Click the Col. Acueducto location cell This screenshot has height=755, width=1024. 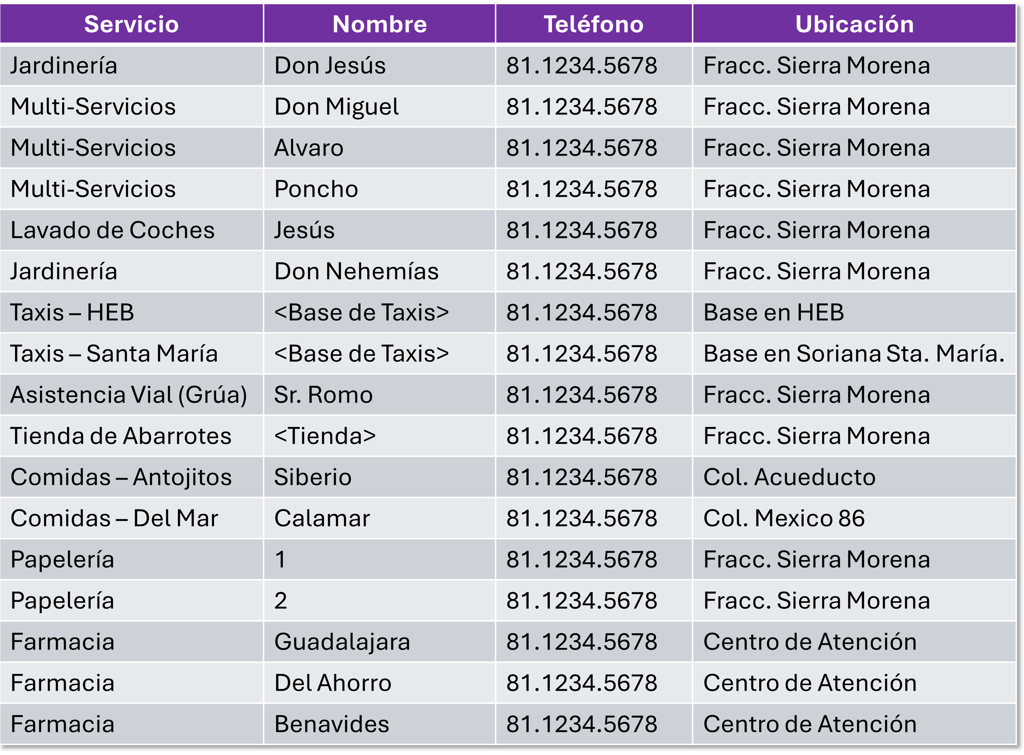(x=854, y=477)
